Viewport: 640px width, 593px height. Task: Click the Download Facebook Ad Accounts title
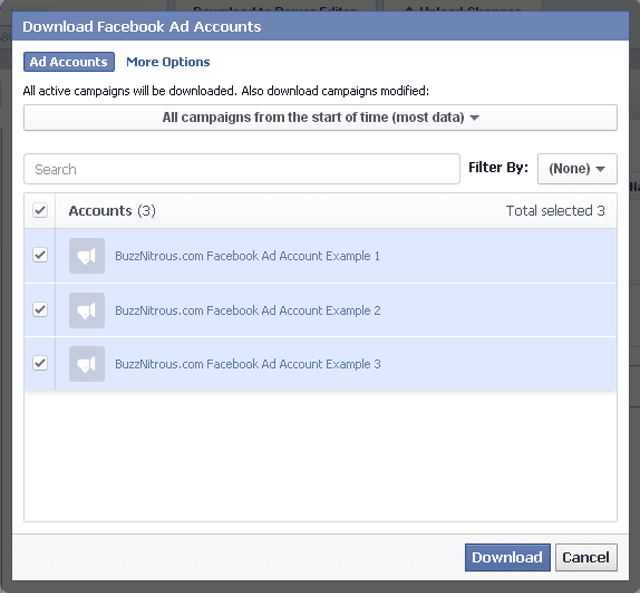pos(142,27)
